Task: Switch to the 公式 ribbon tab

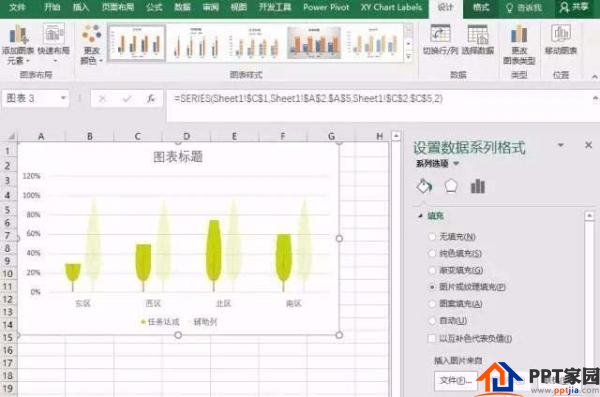Action: coord(154,7)
